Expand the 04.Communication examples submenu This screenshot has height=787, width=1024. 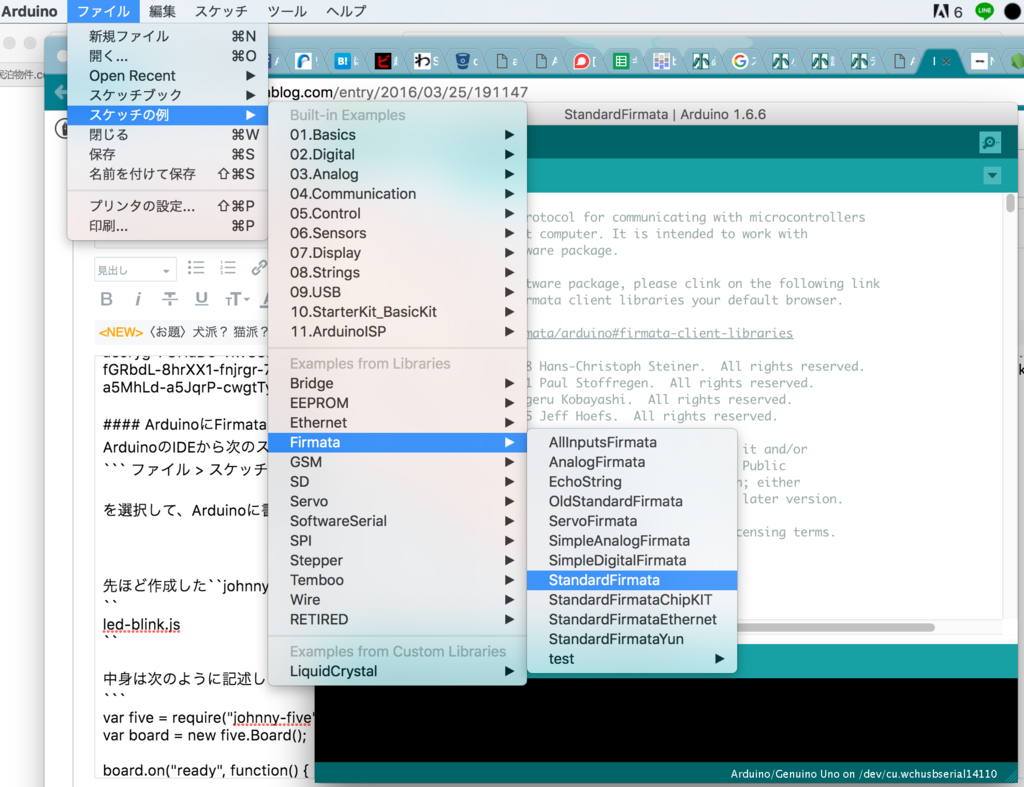[x=397, y=194]
